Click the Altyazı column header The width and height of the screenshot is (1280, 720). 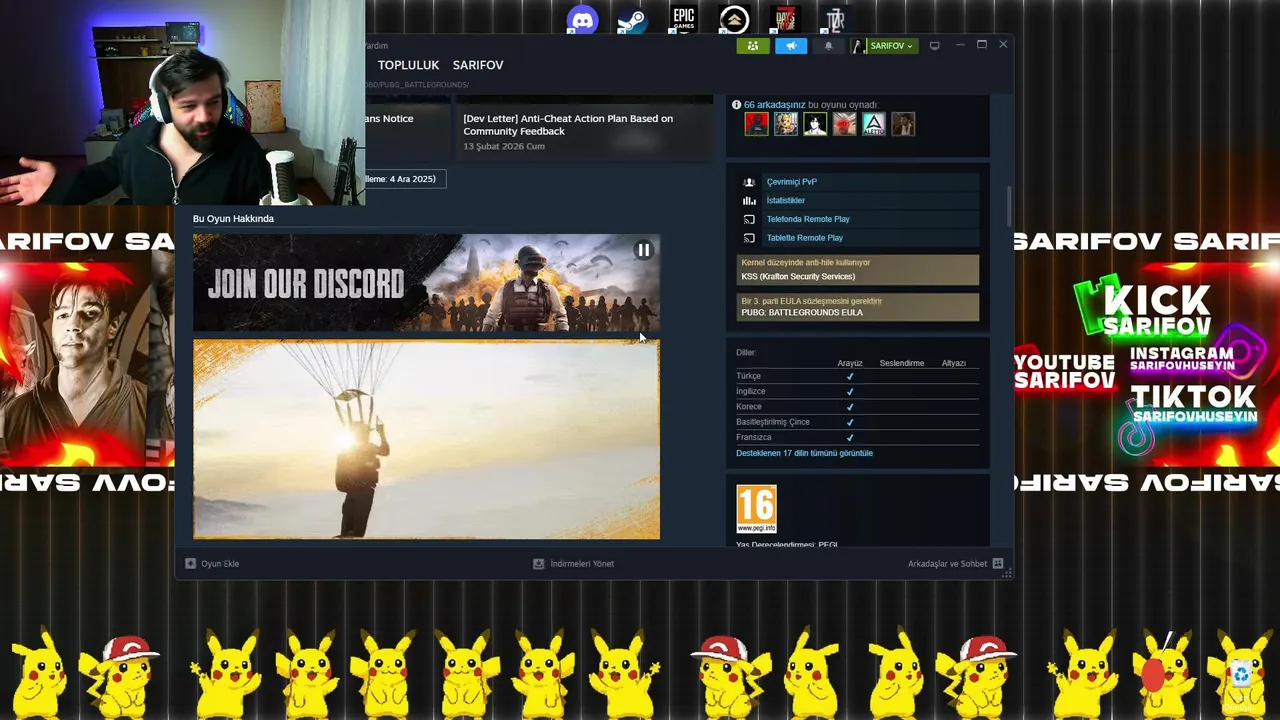[x=953, y=363]
